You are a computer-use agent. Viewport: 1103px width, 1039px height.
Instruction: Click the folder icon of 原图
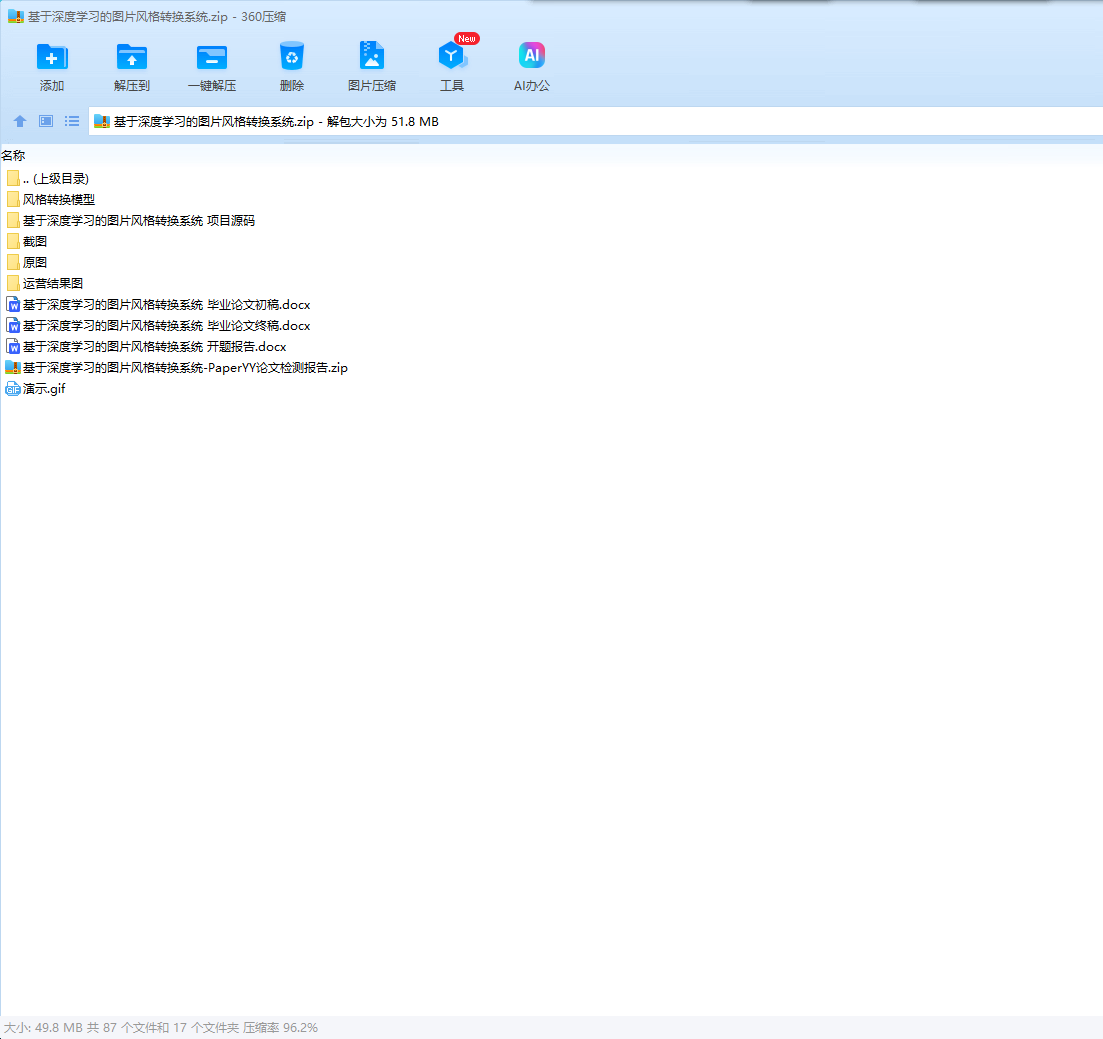(x=13, y=263)
